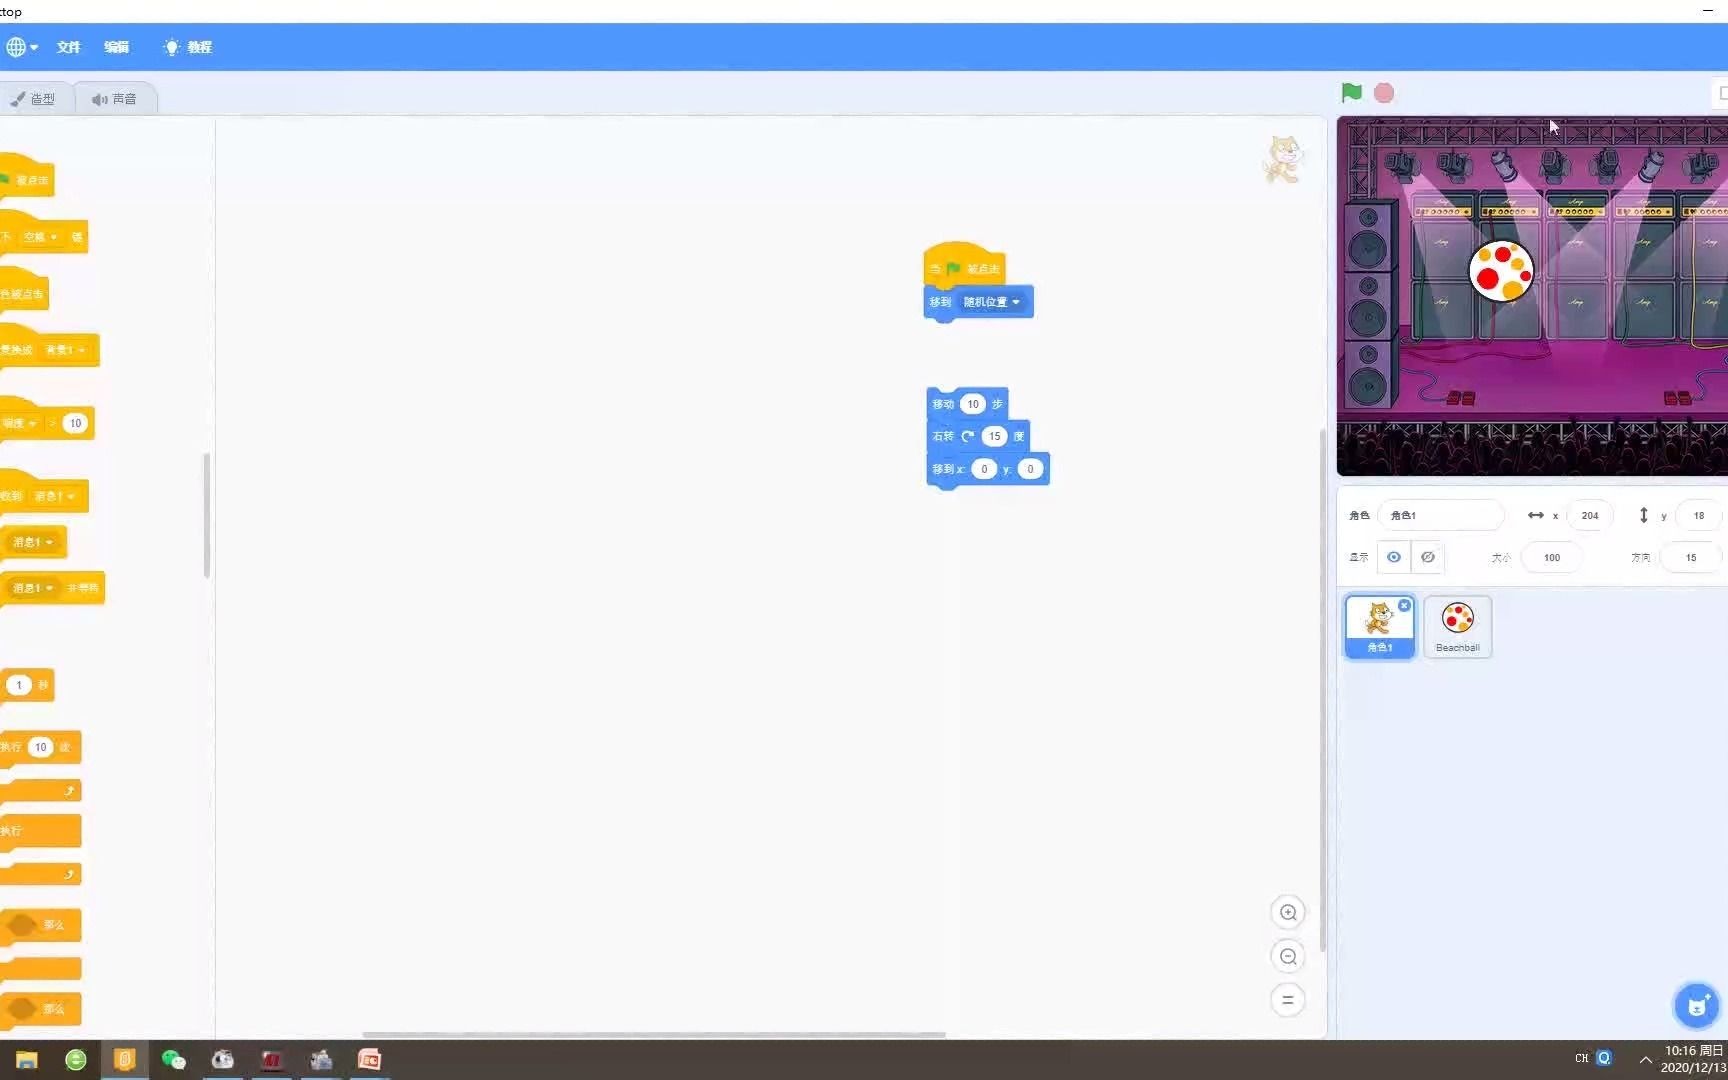Click the Scratch app taskbar icon

(x=125, y=1060)
